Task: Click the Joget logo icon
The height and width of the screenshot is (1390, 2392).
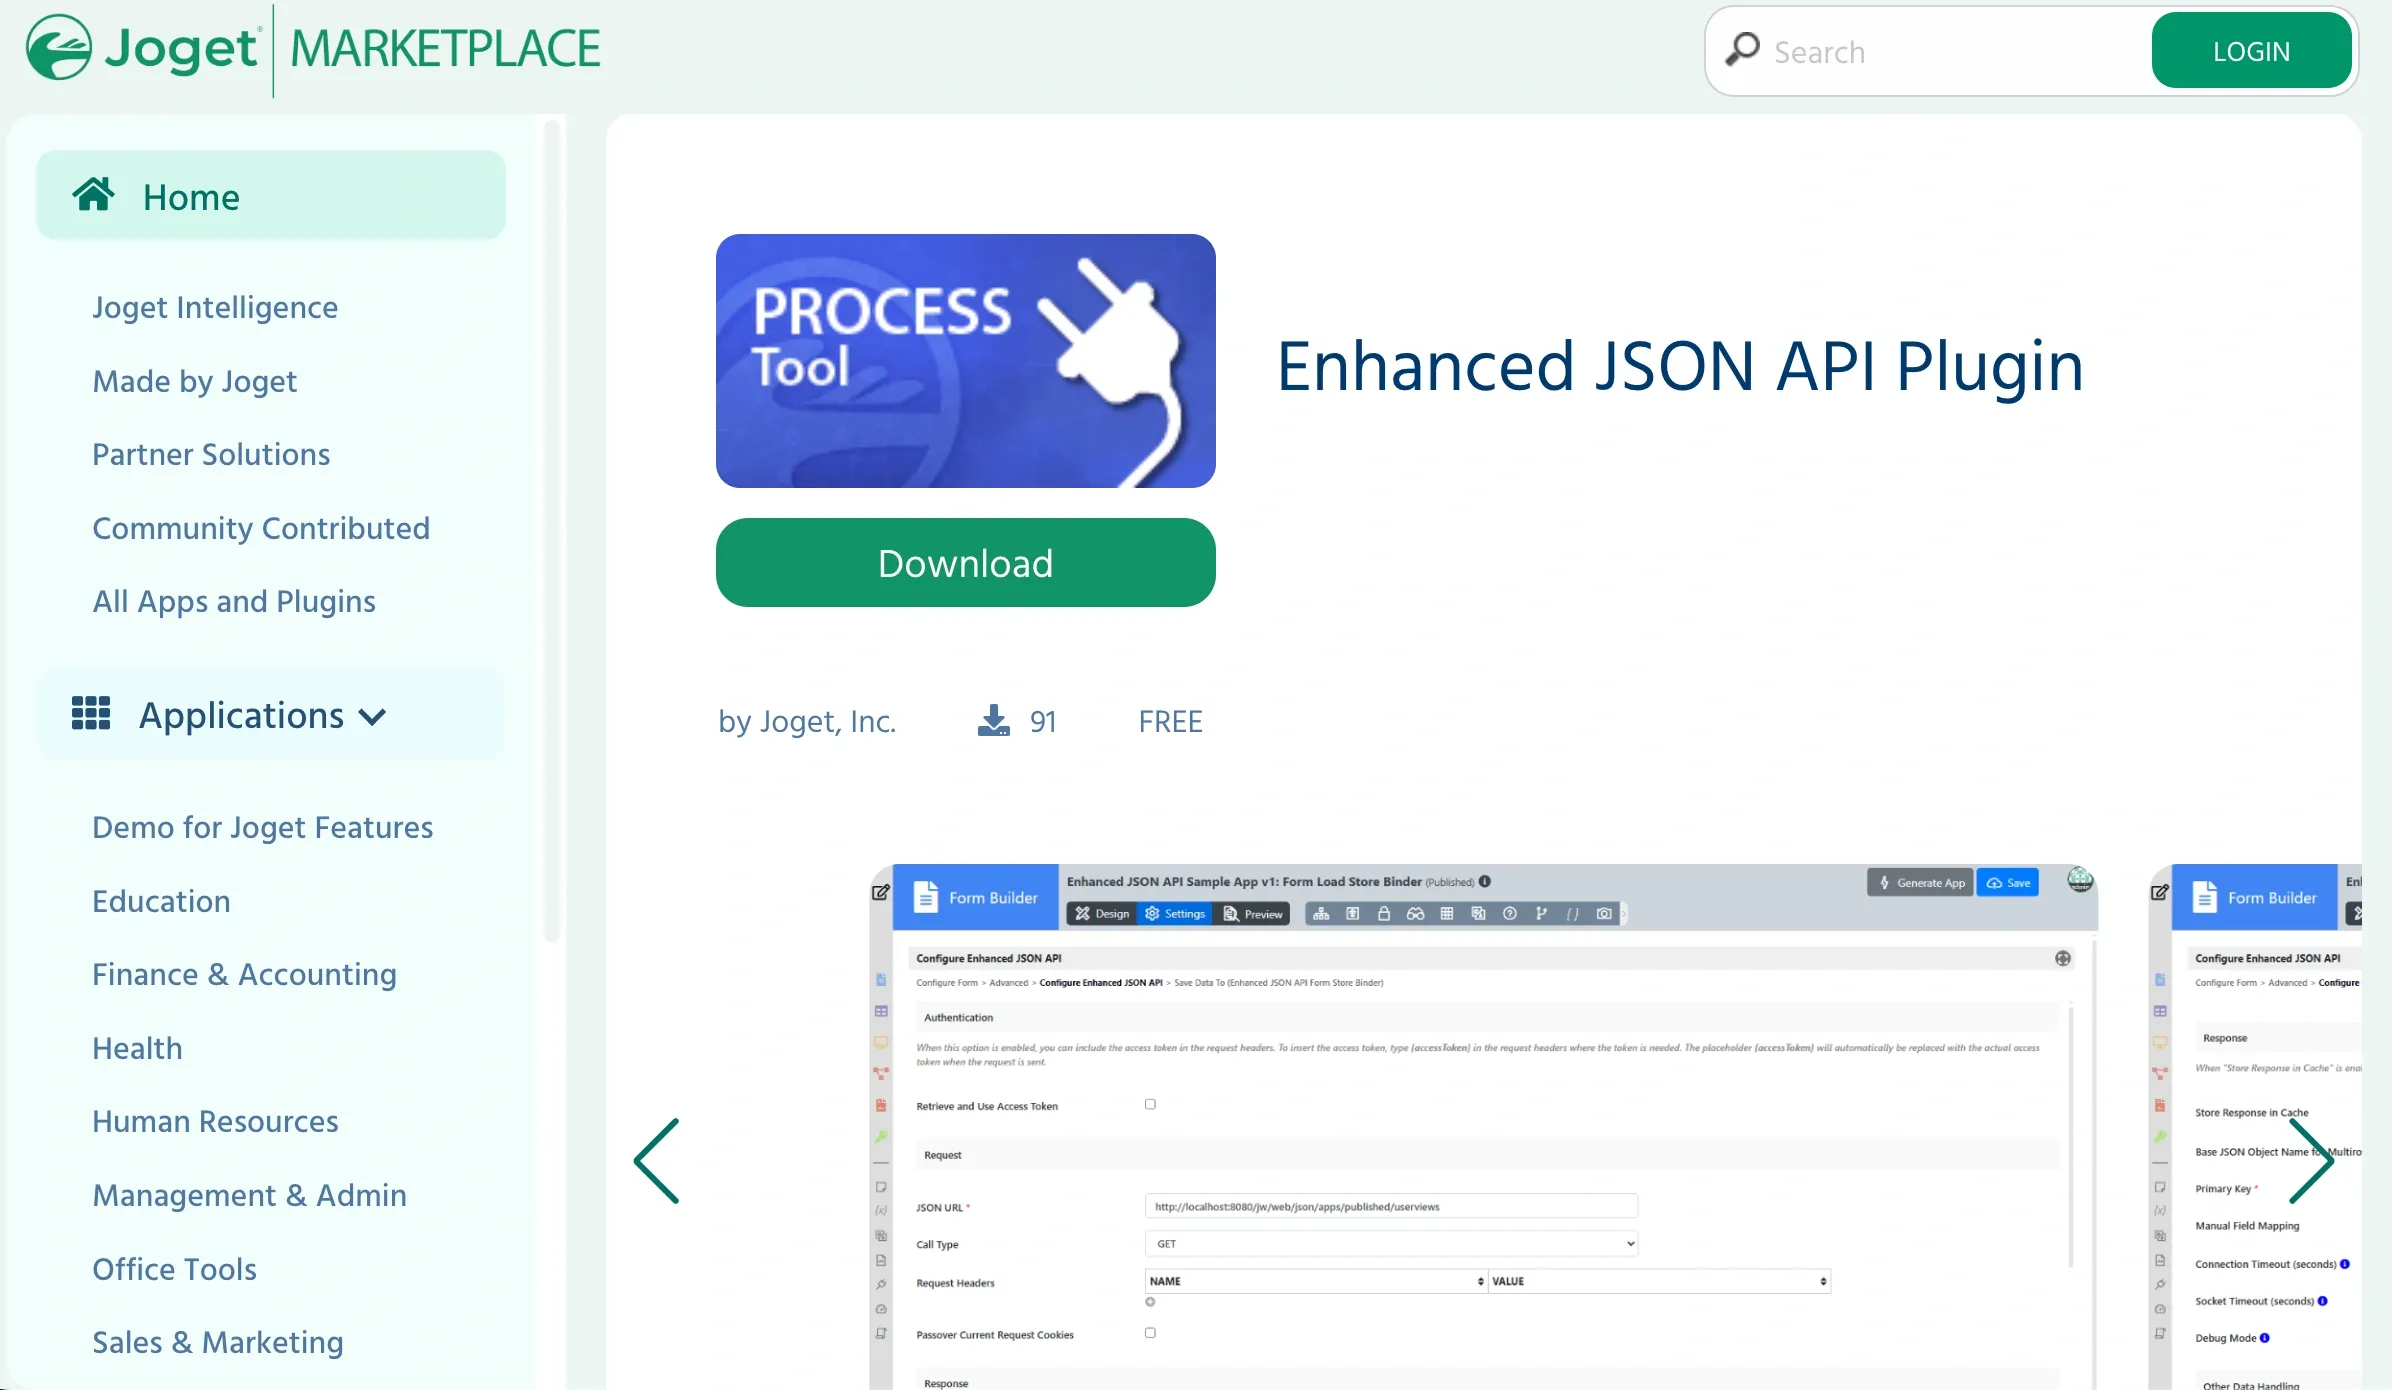Action: pyautogui.click(x=58, y=48)
